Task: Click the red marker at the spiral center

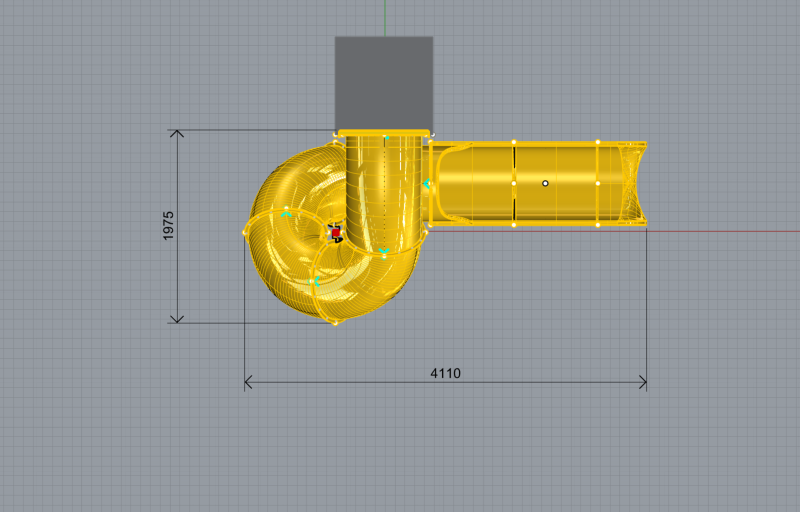Action: tap(336, 232)
